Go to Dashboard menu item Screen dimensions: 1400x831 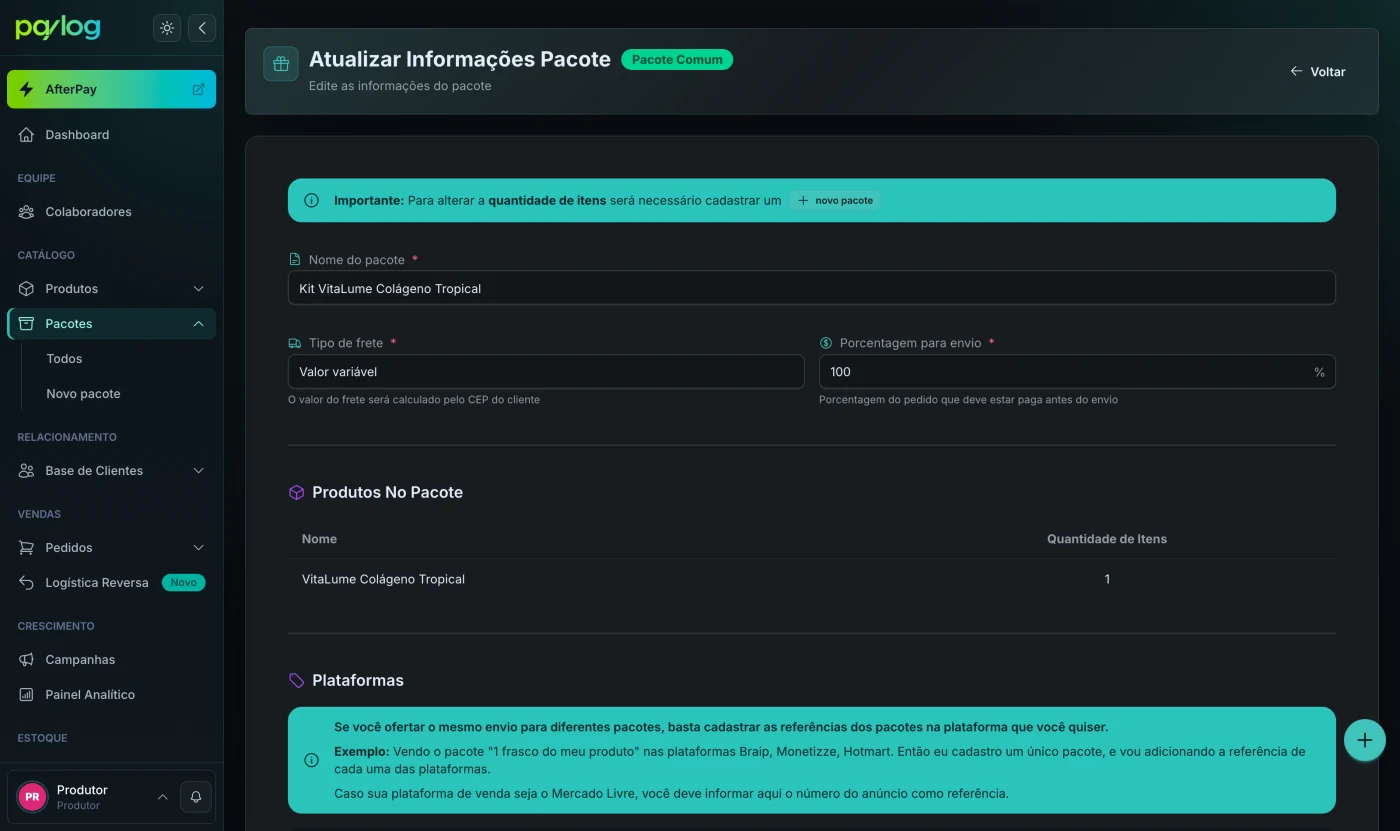point(111,135)
